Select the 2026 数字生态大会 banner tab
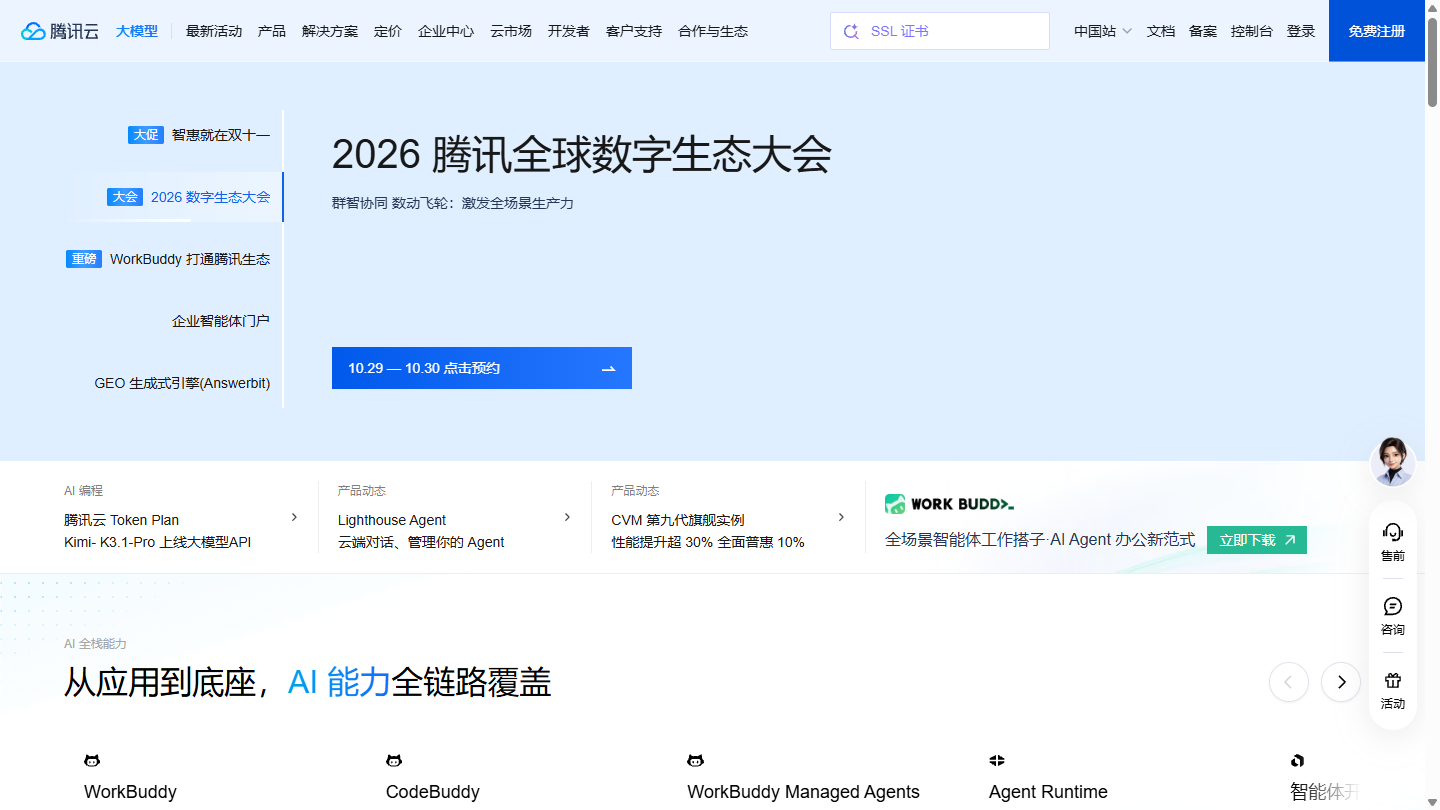This screenshot has width=1440, height=810. point(189,197)
